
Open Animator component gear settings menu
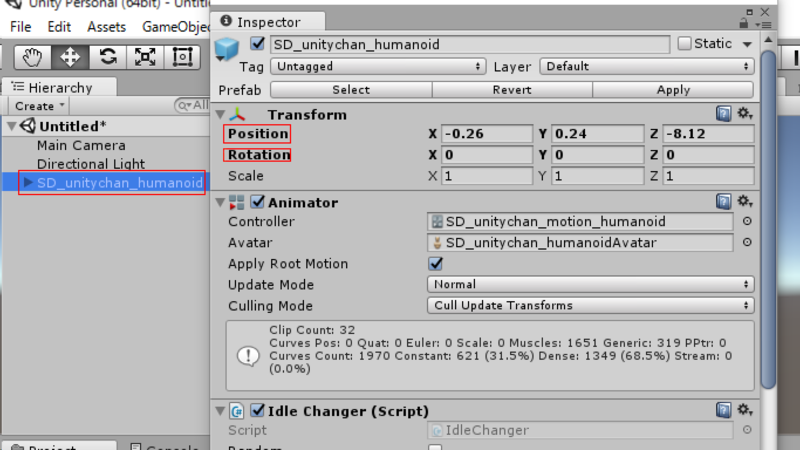(x=745, y=202)
